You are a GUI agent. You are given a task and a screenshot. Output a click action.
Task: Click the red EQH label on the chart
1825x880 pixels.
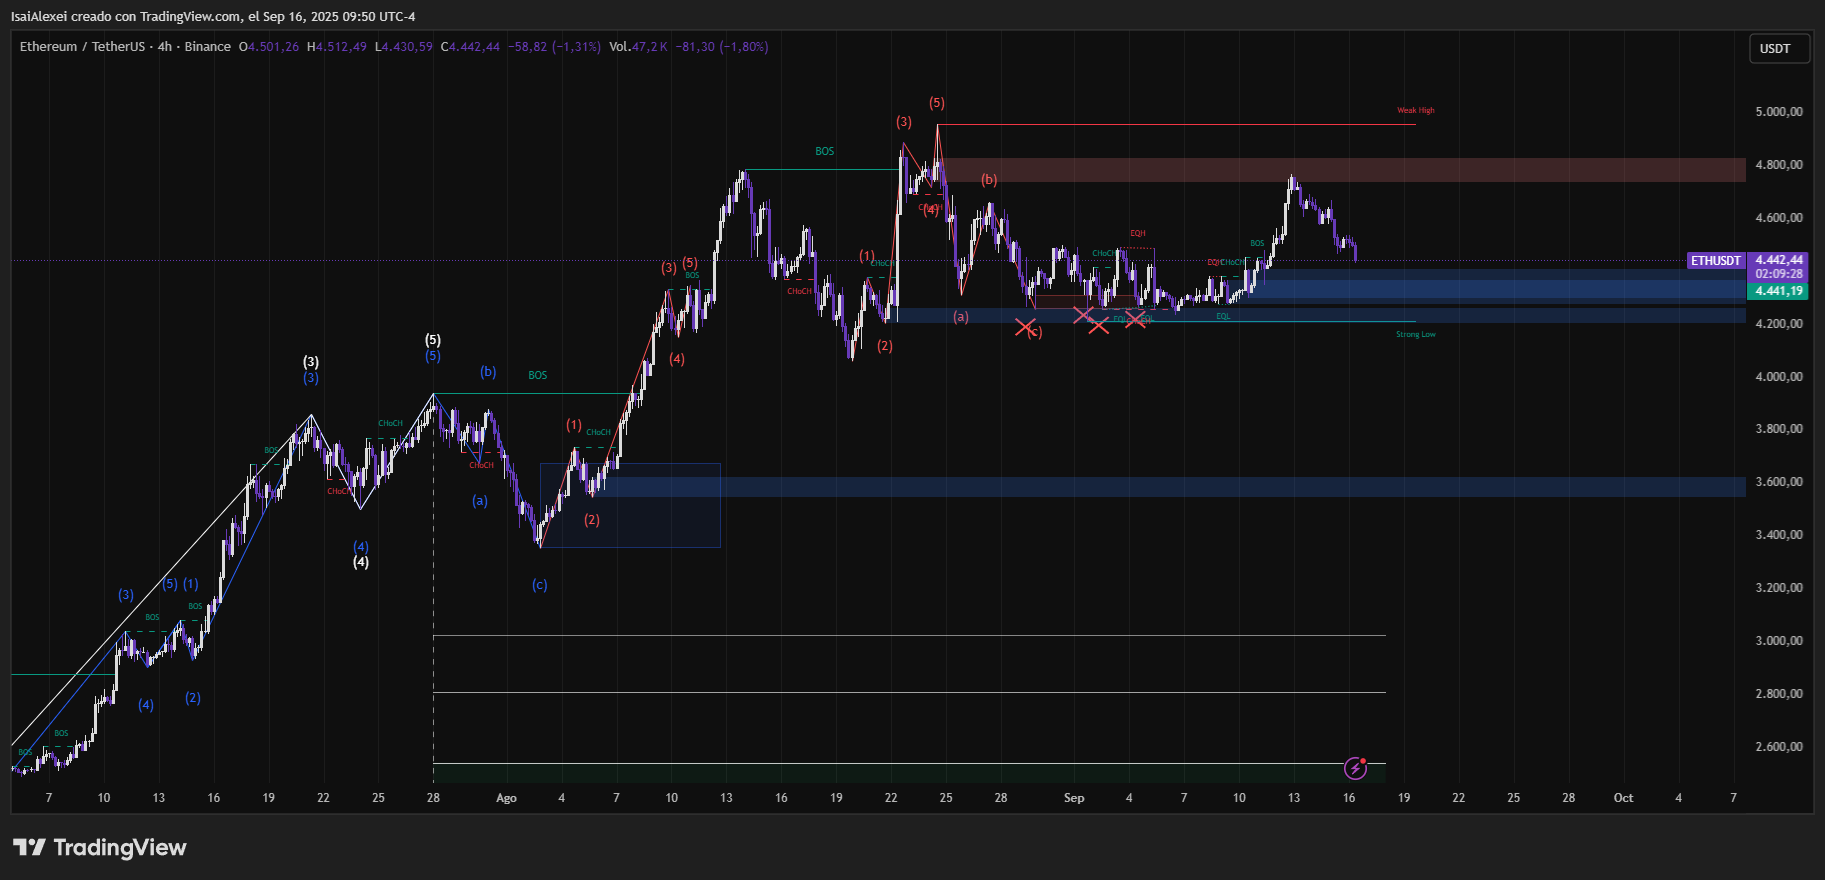tap(1138, 233)
